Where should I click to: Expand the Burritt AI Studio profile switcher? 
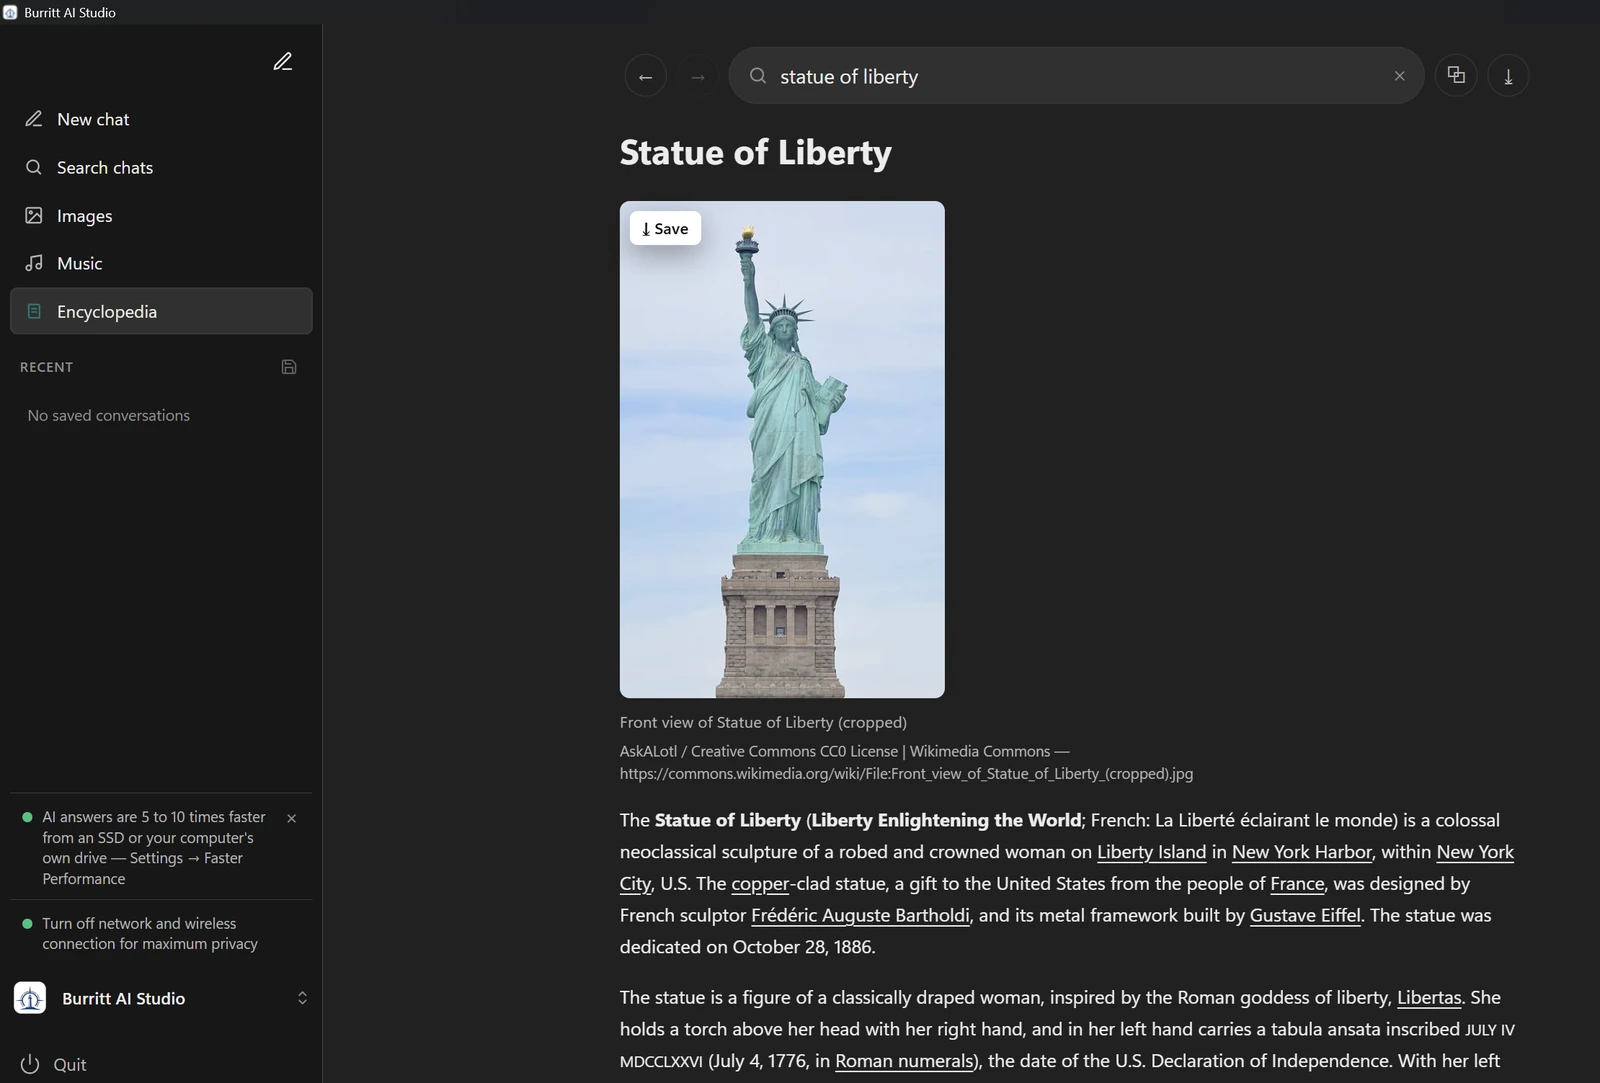pyautogui.click(x=302, y=998)
